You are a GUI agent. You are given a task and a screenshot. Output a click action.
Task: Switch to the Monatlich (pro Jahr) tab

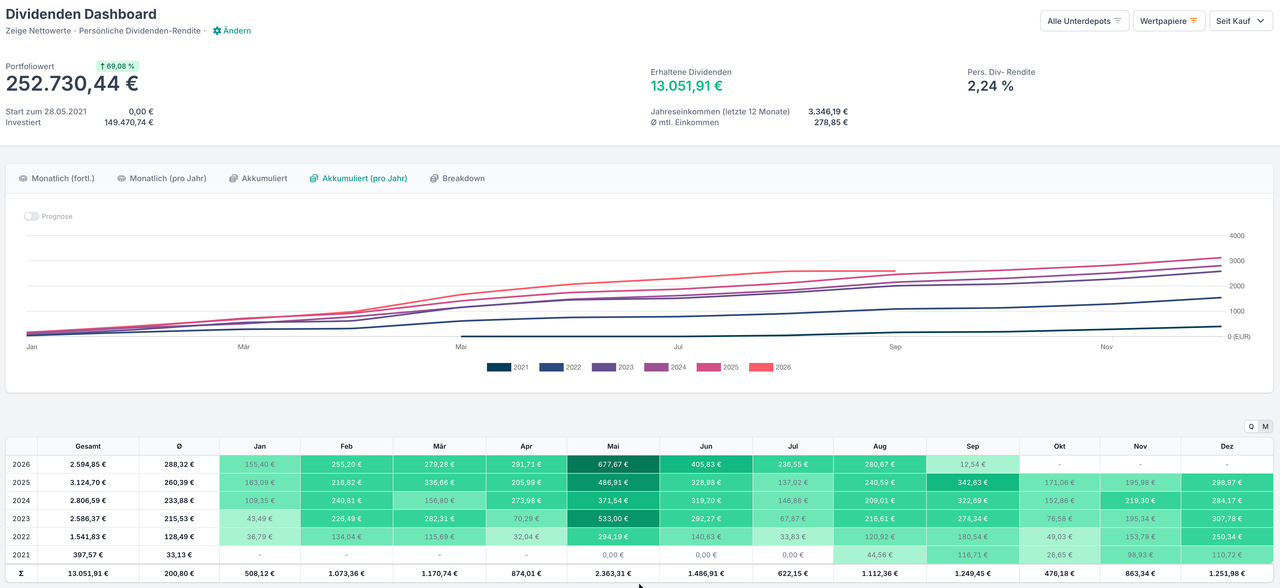click(162, 179)
